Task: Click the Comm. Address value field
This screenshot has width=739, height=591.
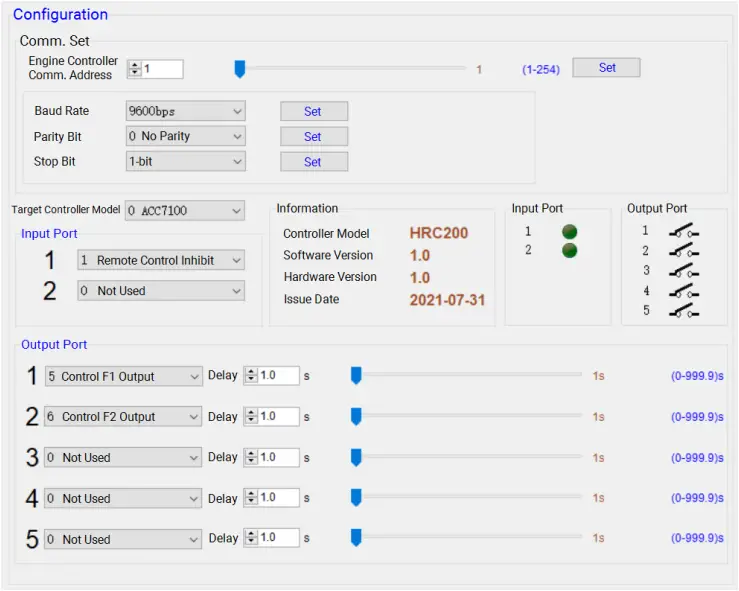Action: pyautogui.click(x=162, y=69)
